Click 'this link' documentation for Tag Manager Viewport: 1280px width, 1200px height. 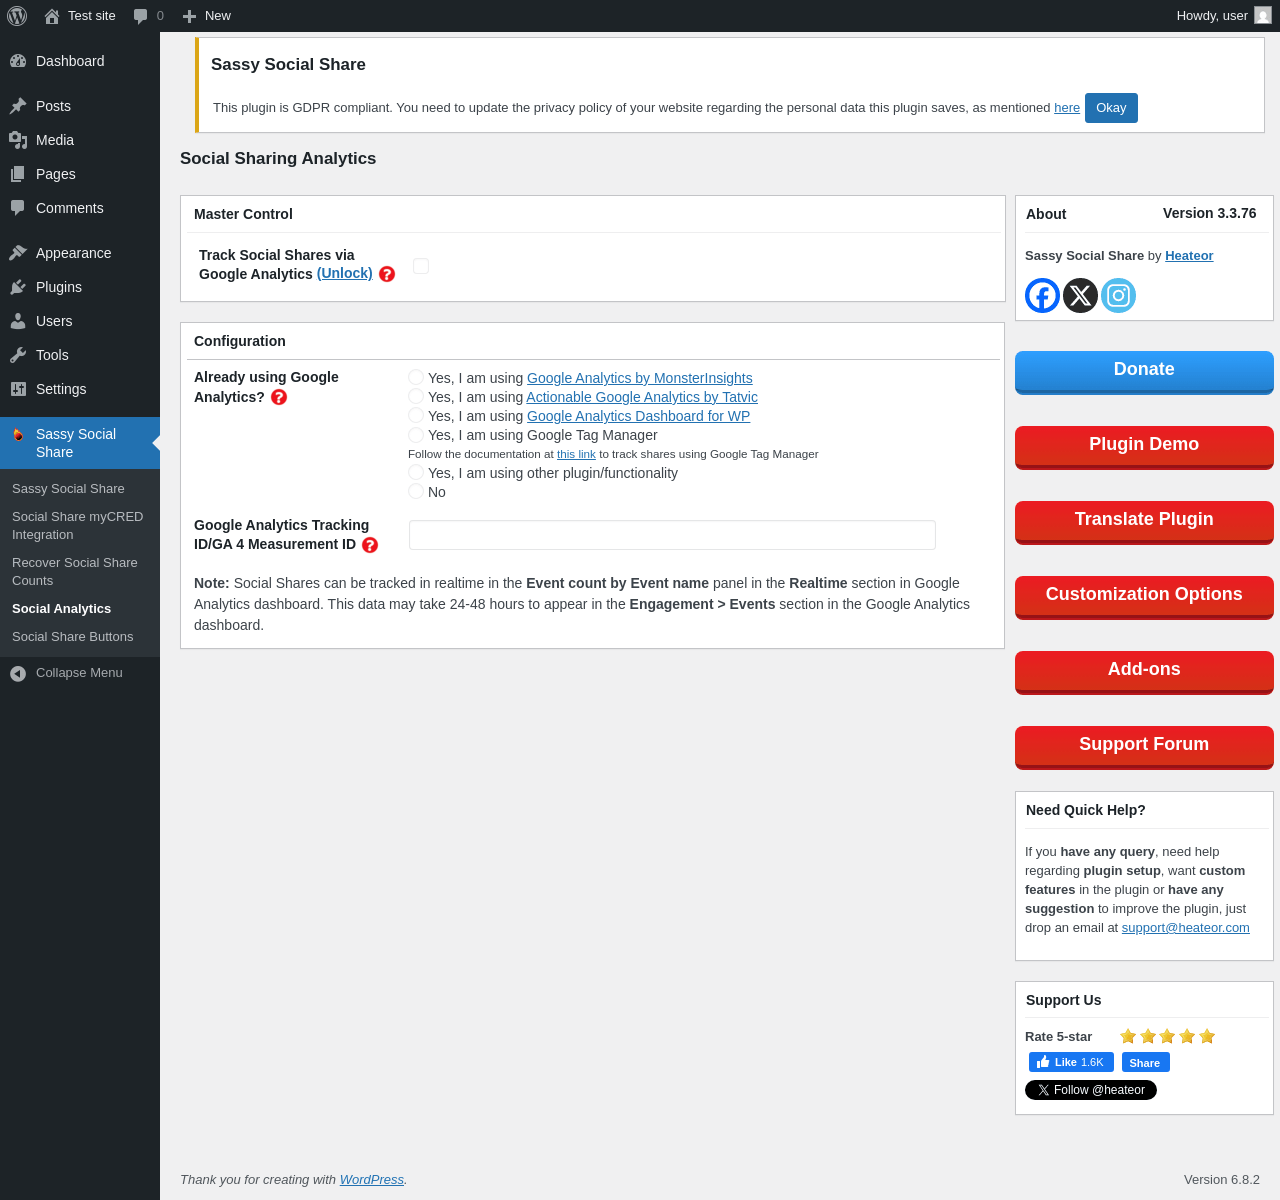(576, 454)
